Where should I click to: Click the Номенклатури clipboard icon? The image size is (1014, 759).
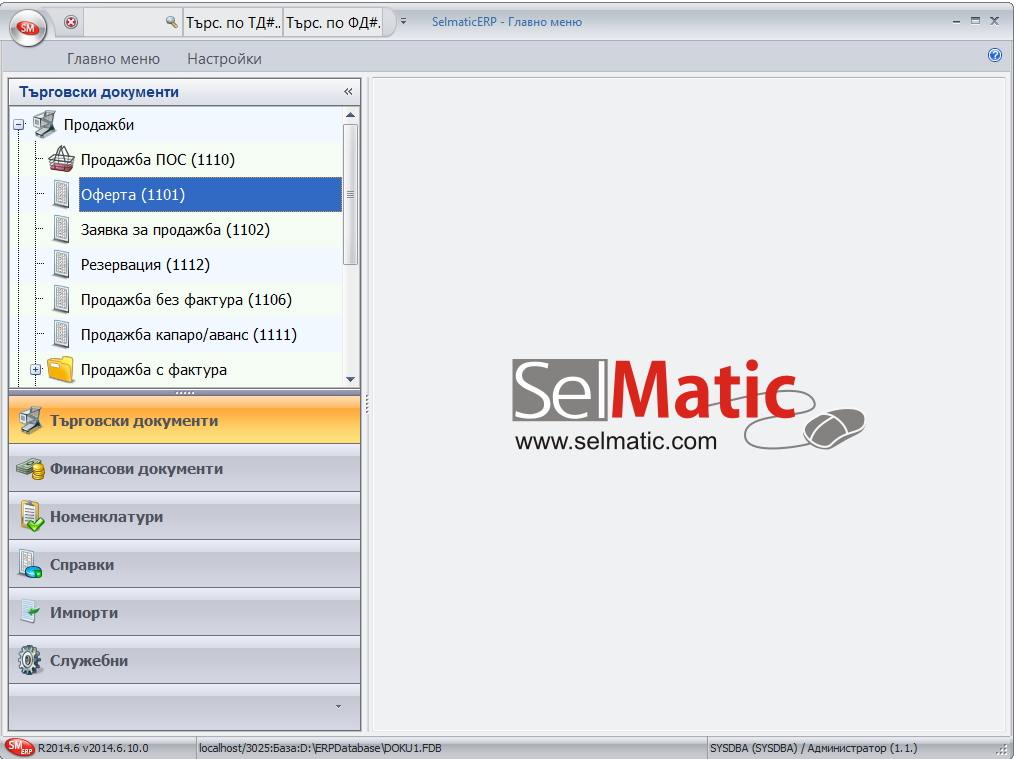pyautogui.click(x=31, y=516)
